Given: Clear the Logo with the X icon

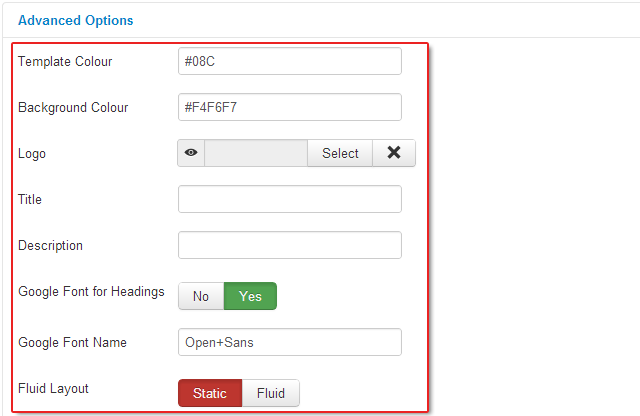Looking at the screenshot, I should tap(394, 153).
